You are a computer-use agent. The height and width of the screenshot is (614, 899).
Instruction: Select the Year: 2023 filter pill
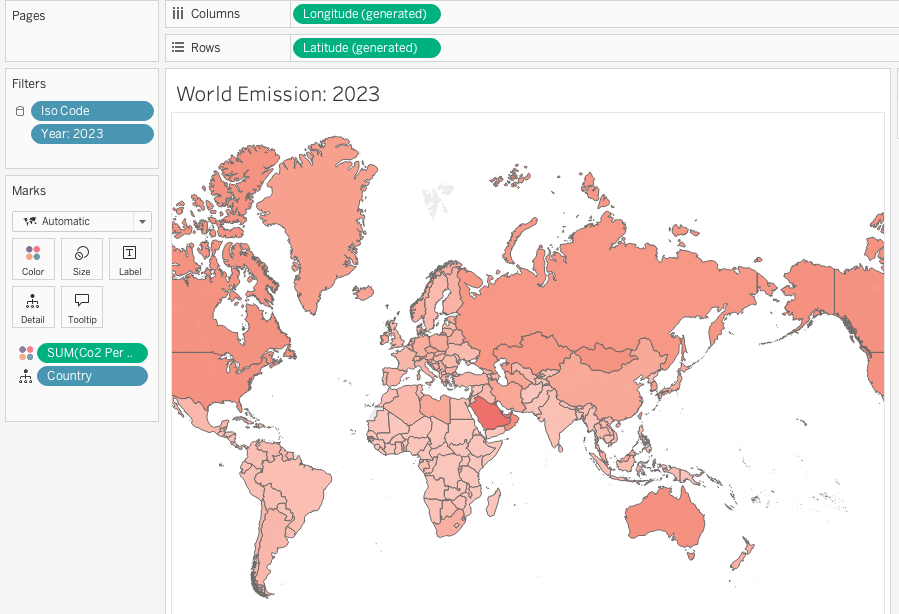point(92,134)
